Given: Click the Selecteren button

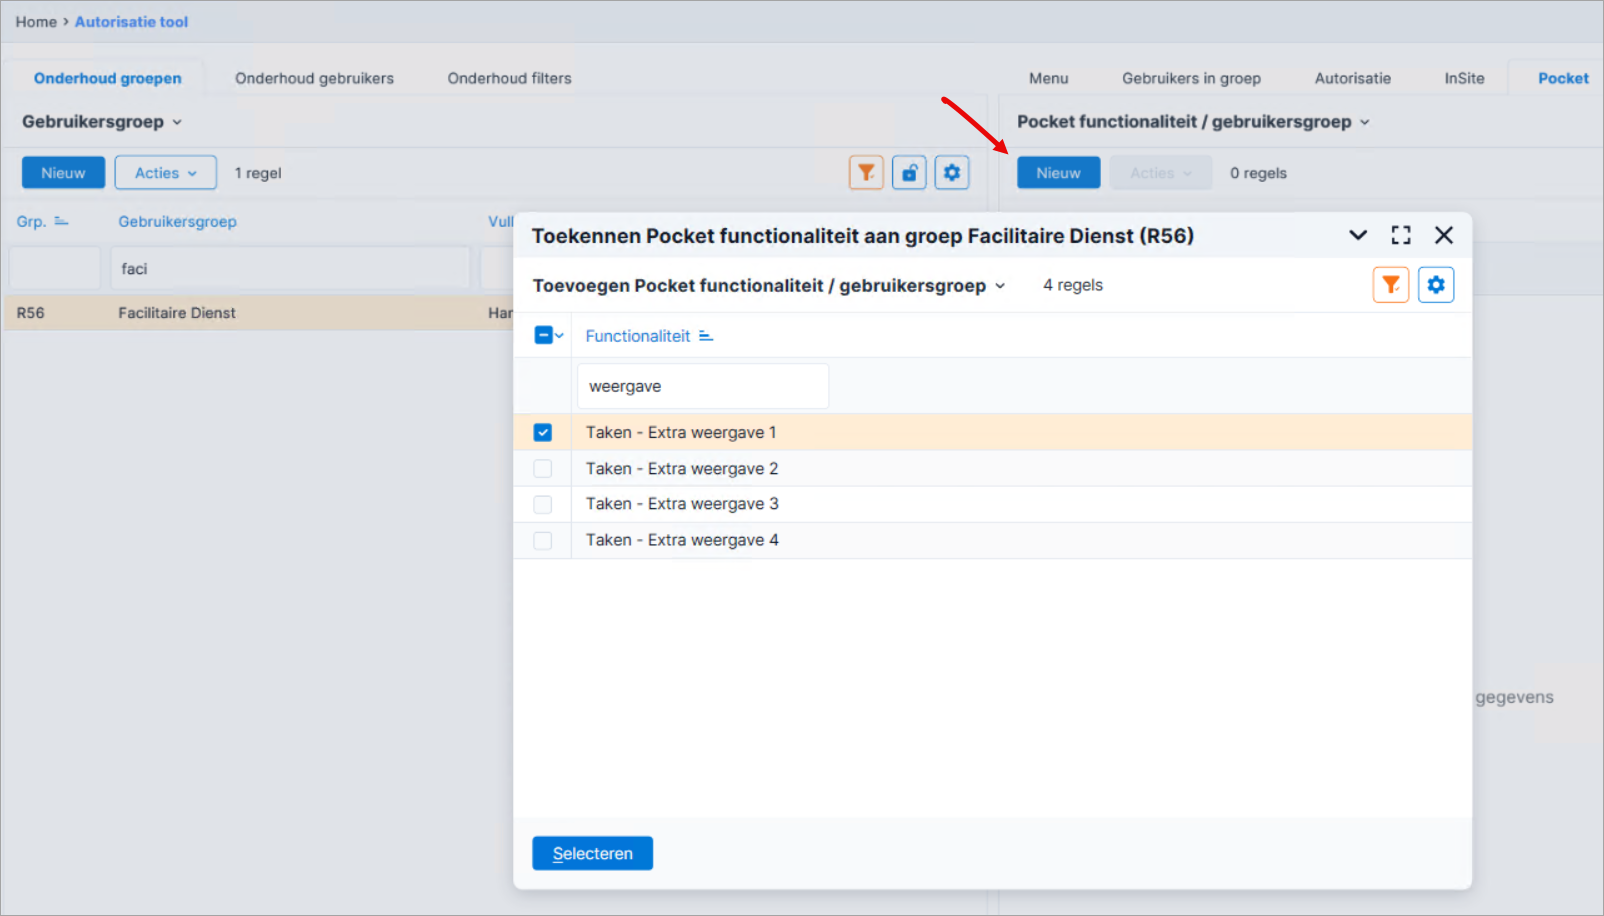Looking at the screenshot, I should tap(592, 853).
